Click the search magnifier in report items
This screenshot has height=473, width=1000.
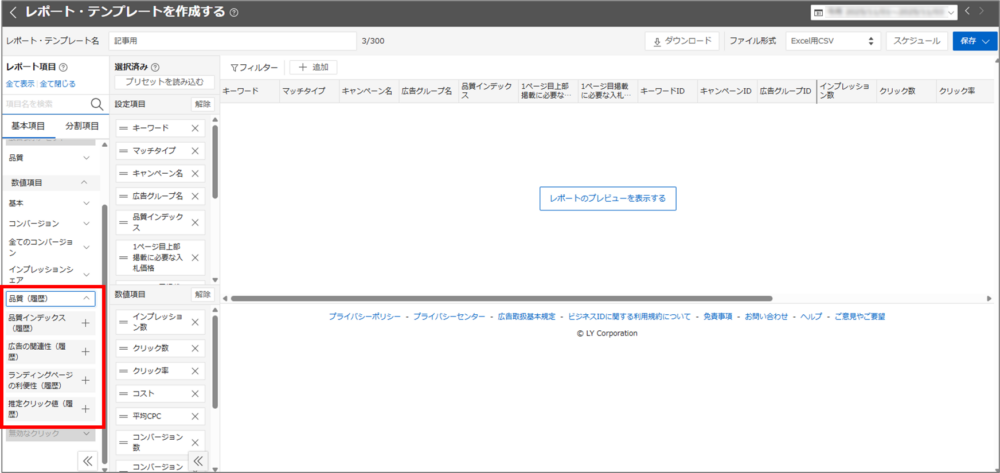pyautogui.click(x=97, y=104)
